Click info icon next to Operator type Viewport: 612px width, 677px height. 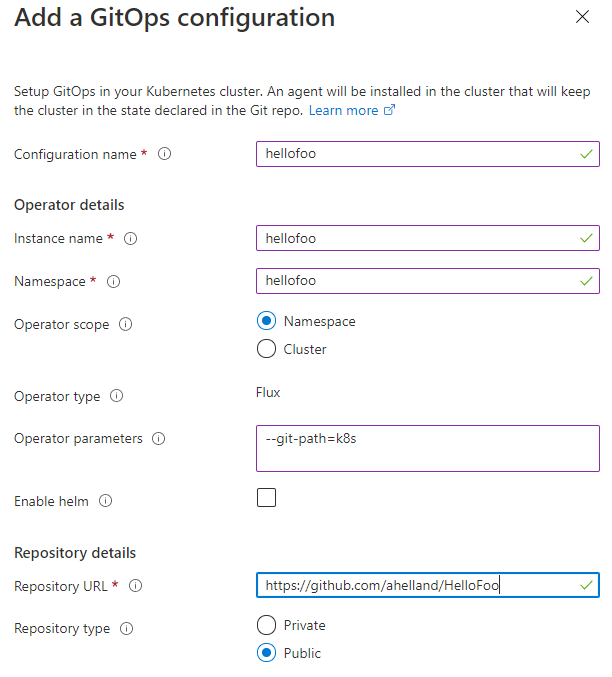point(117,395)
